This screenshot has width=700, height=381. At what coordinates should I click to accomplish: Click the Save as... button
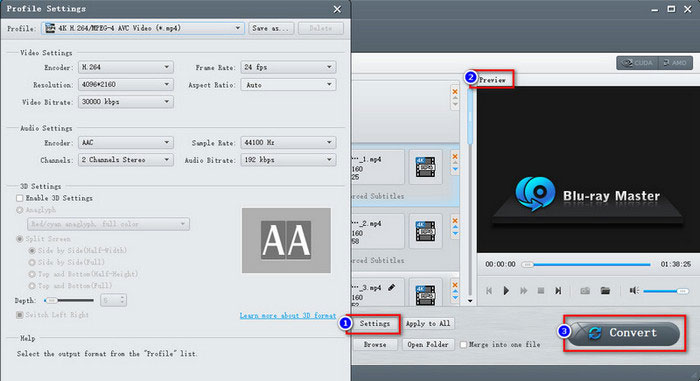(x=271, y=28)
